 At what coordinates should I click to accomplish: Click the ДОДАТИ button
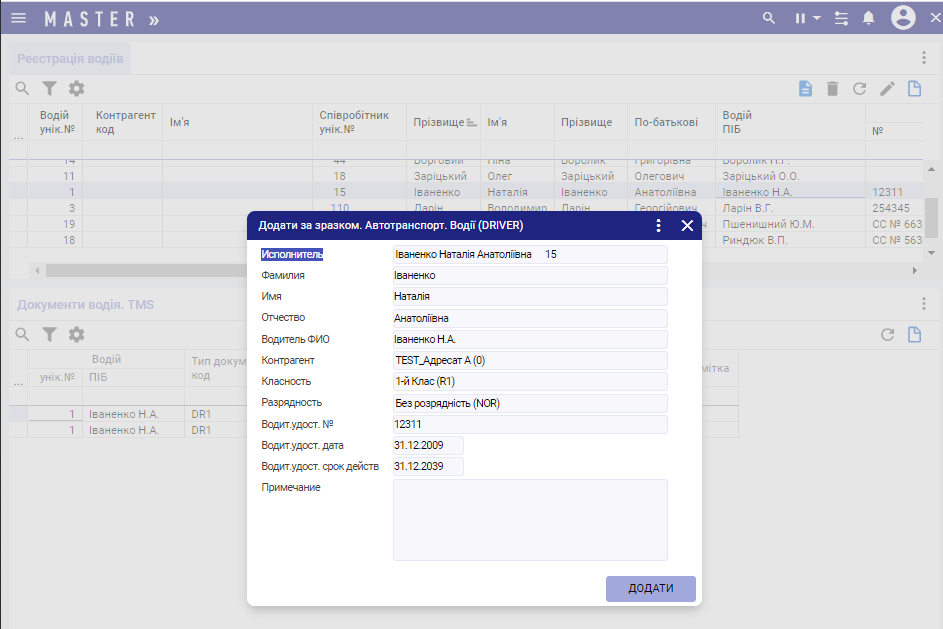[650, 589]
